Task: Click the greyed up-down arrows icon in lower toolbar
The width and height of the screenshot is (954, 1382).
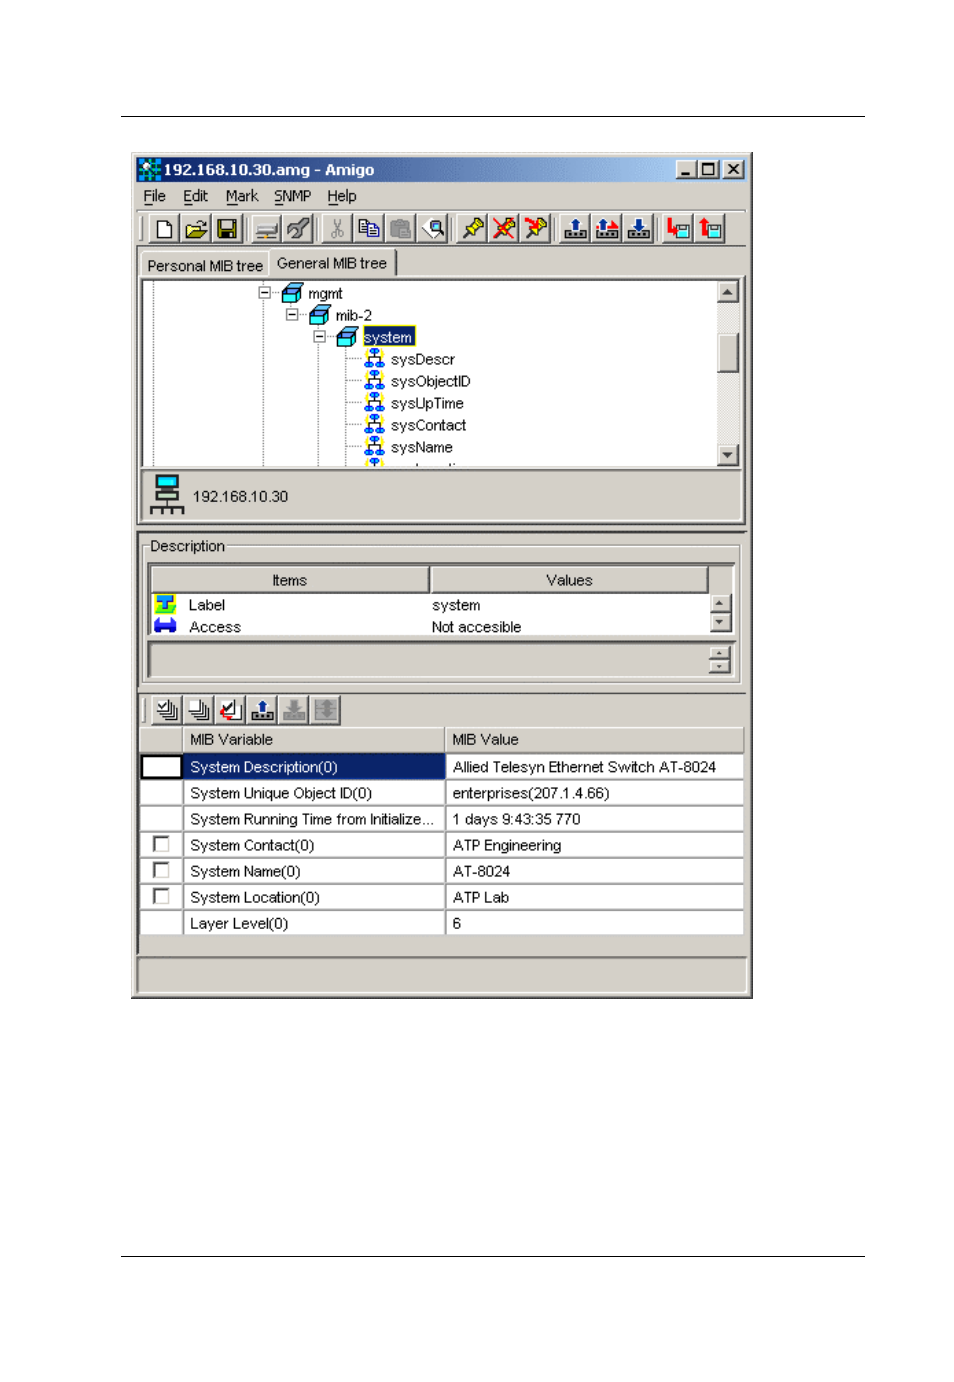Action: coord(326,710)
